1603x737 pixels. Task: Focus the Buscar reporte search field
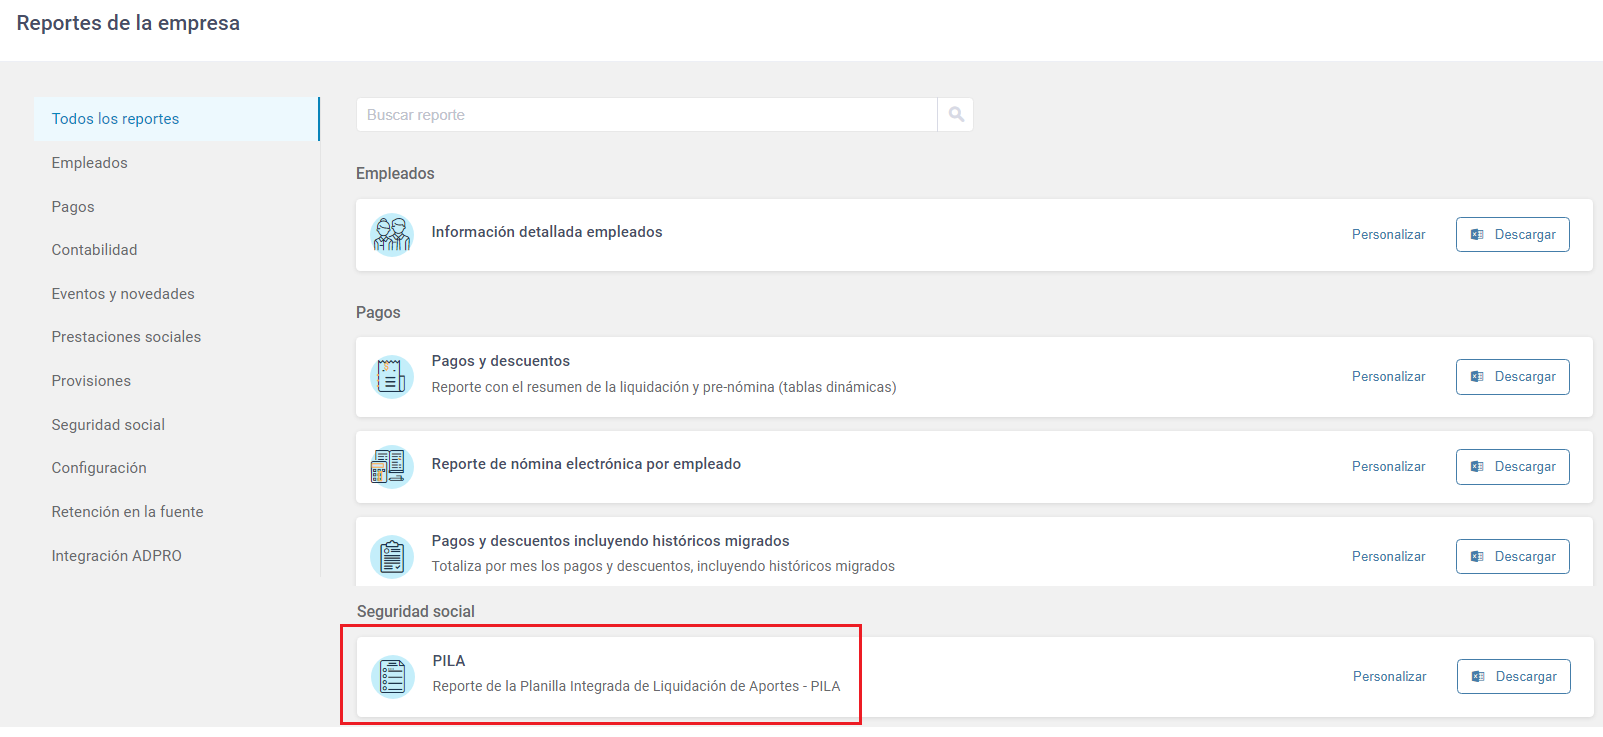pyautogui.click(x=647, y=115)
